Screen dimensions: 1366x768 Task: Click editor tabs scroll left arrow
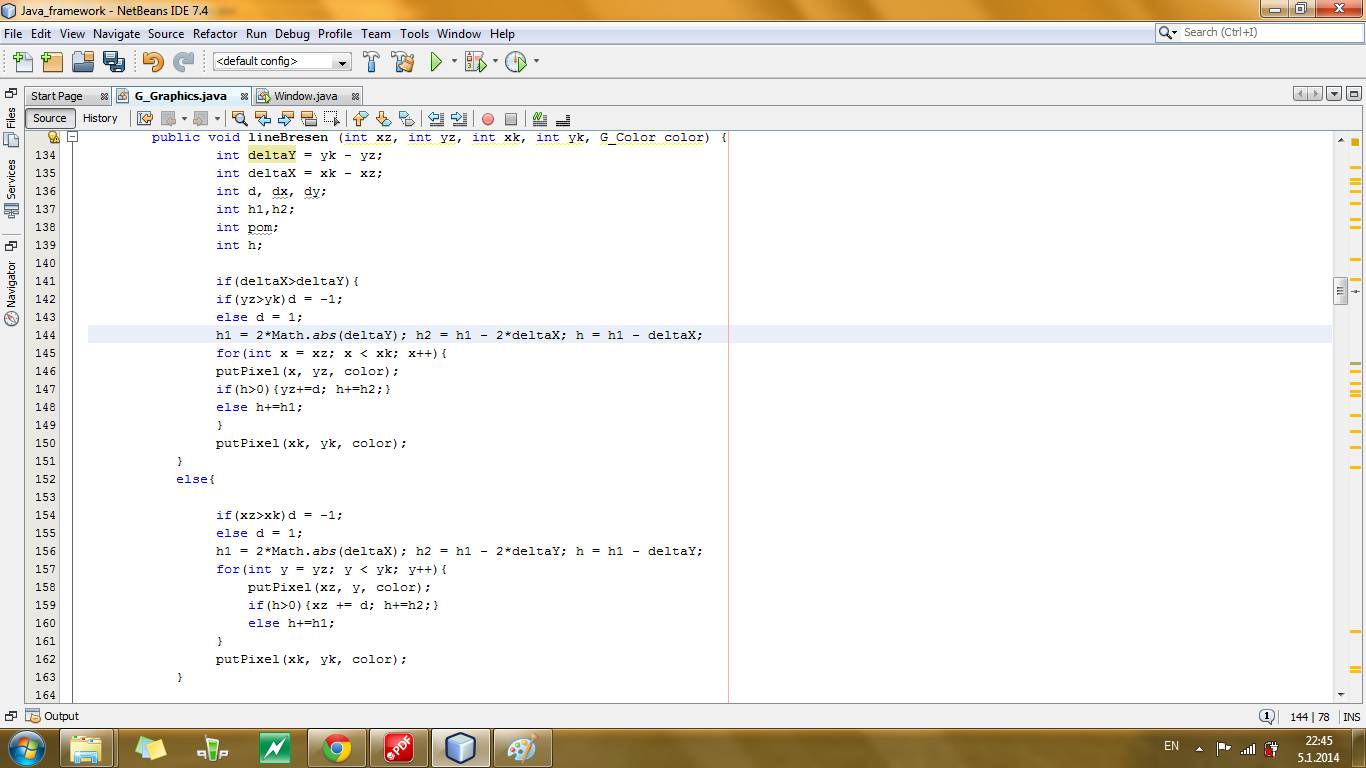point(1301,94)
